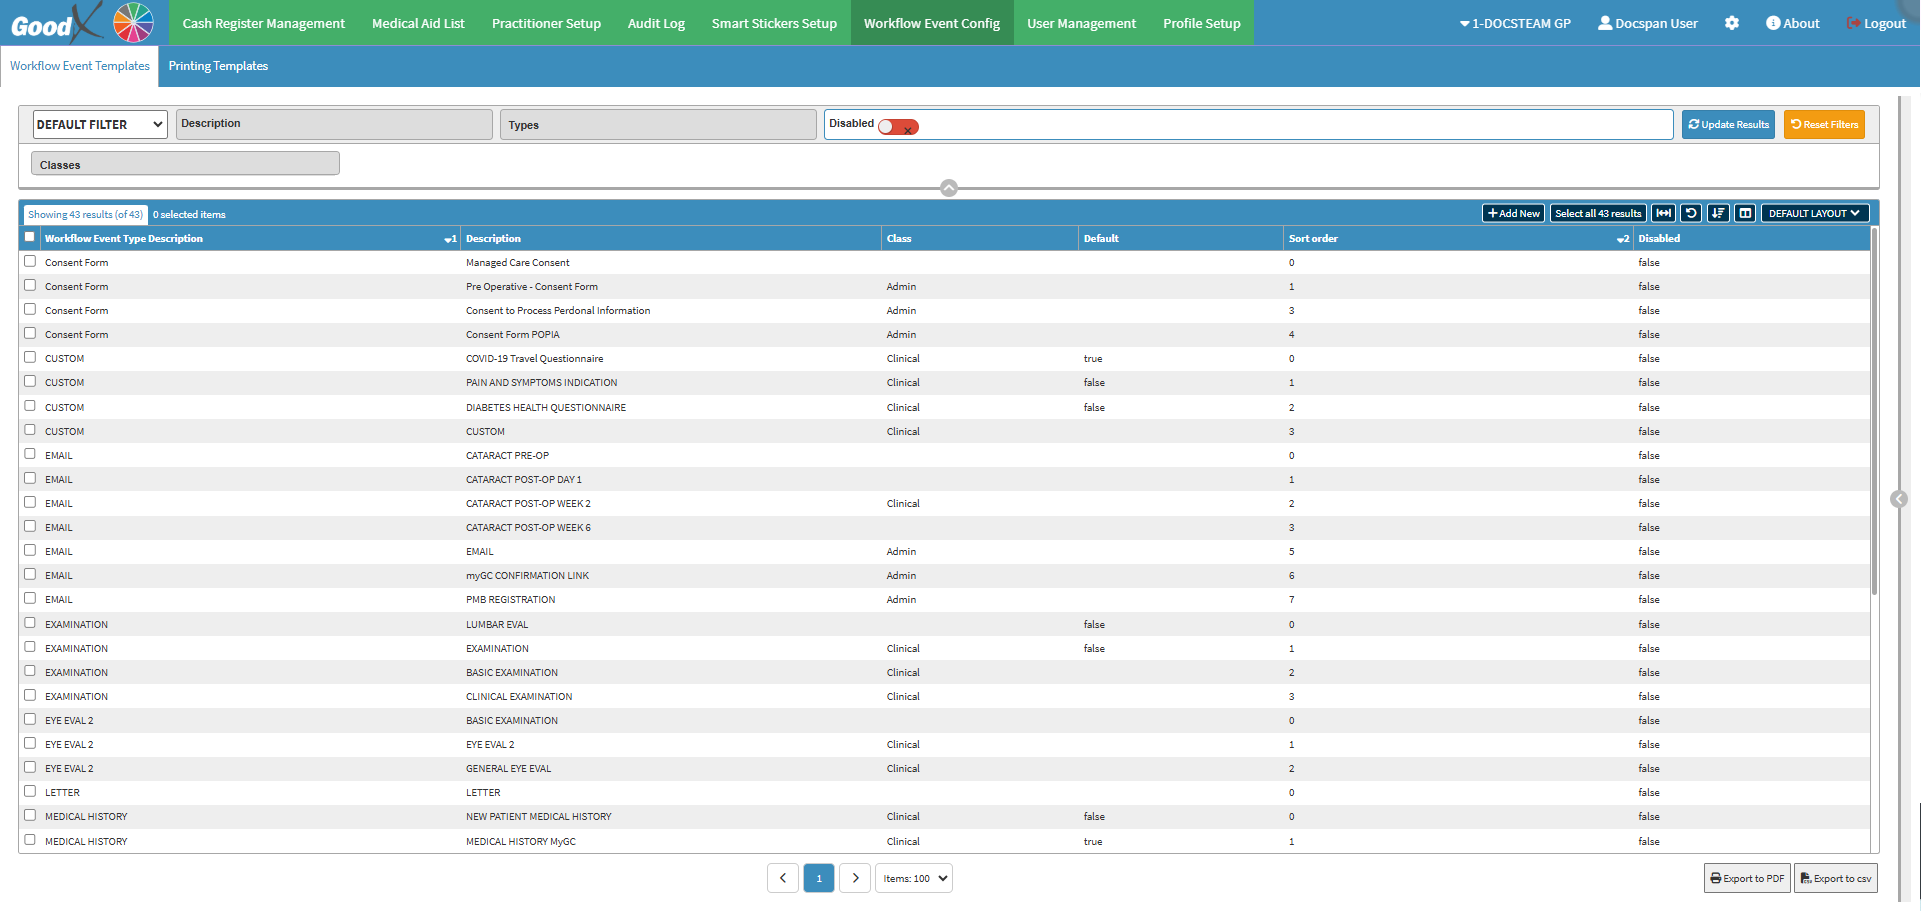This screenshot has height=911, width=1921.
Task: Click the fit column widths icon
Action: click(1663, 213)
